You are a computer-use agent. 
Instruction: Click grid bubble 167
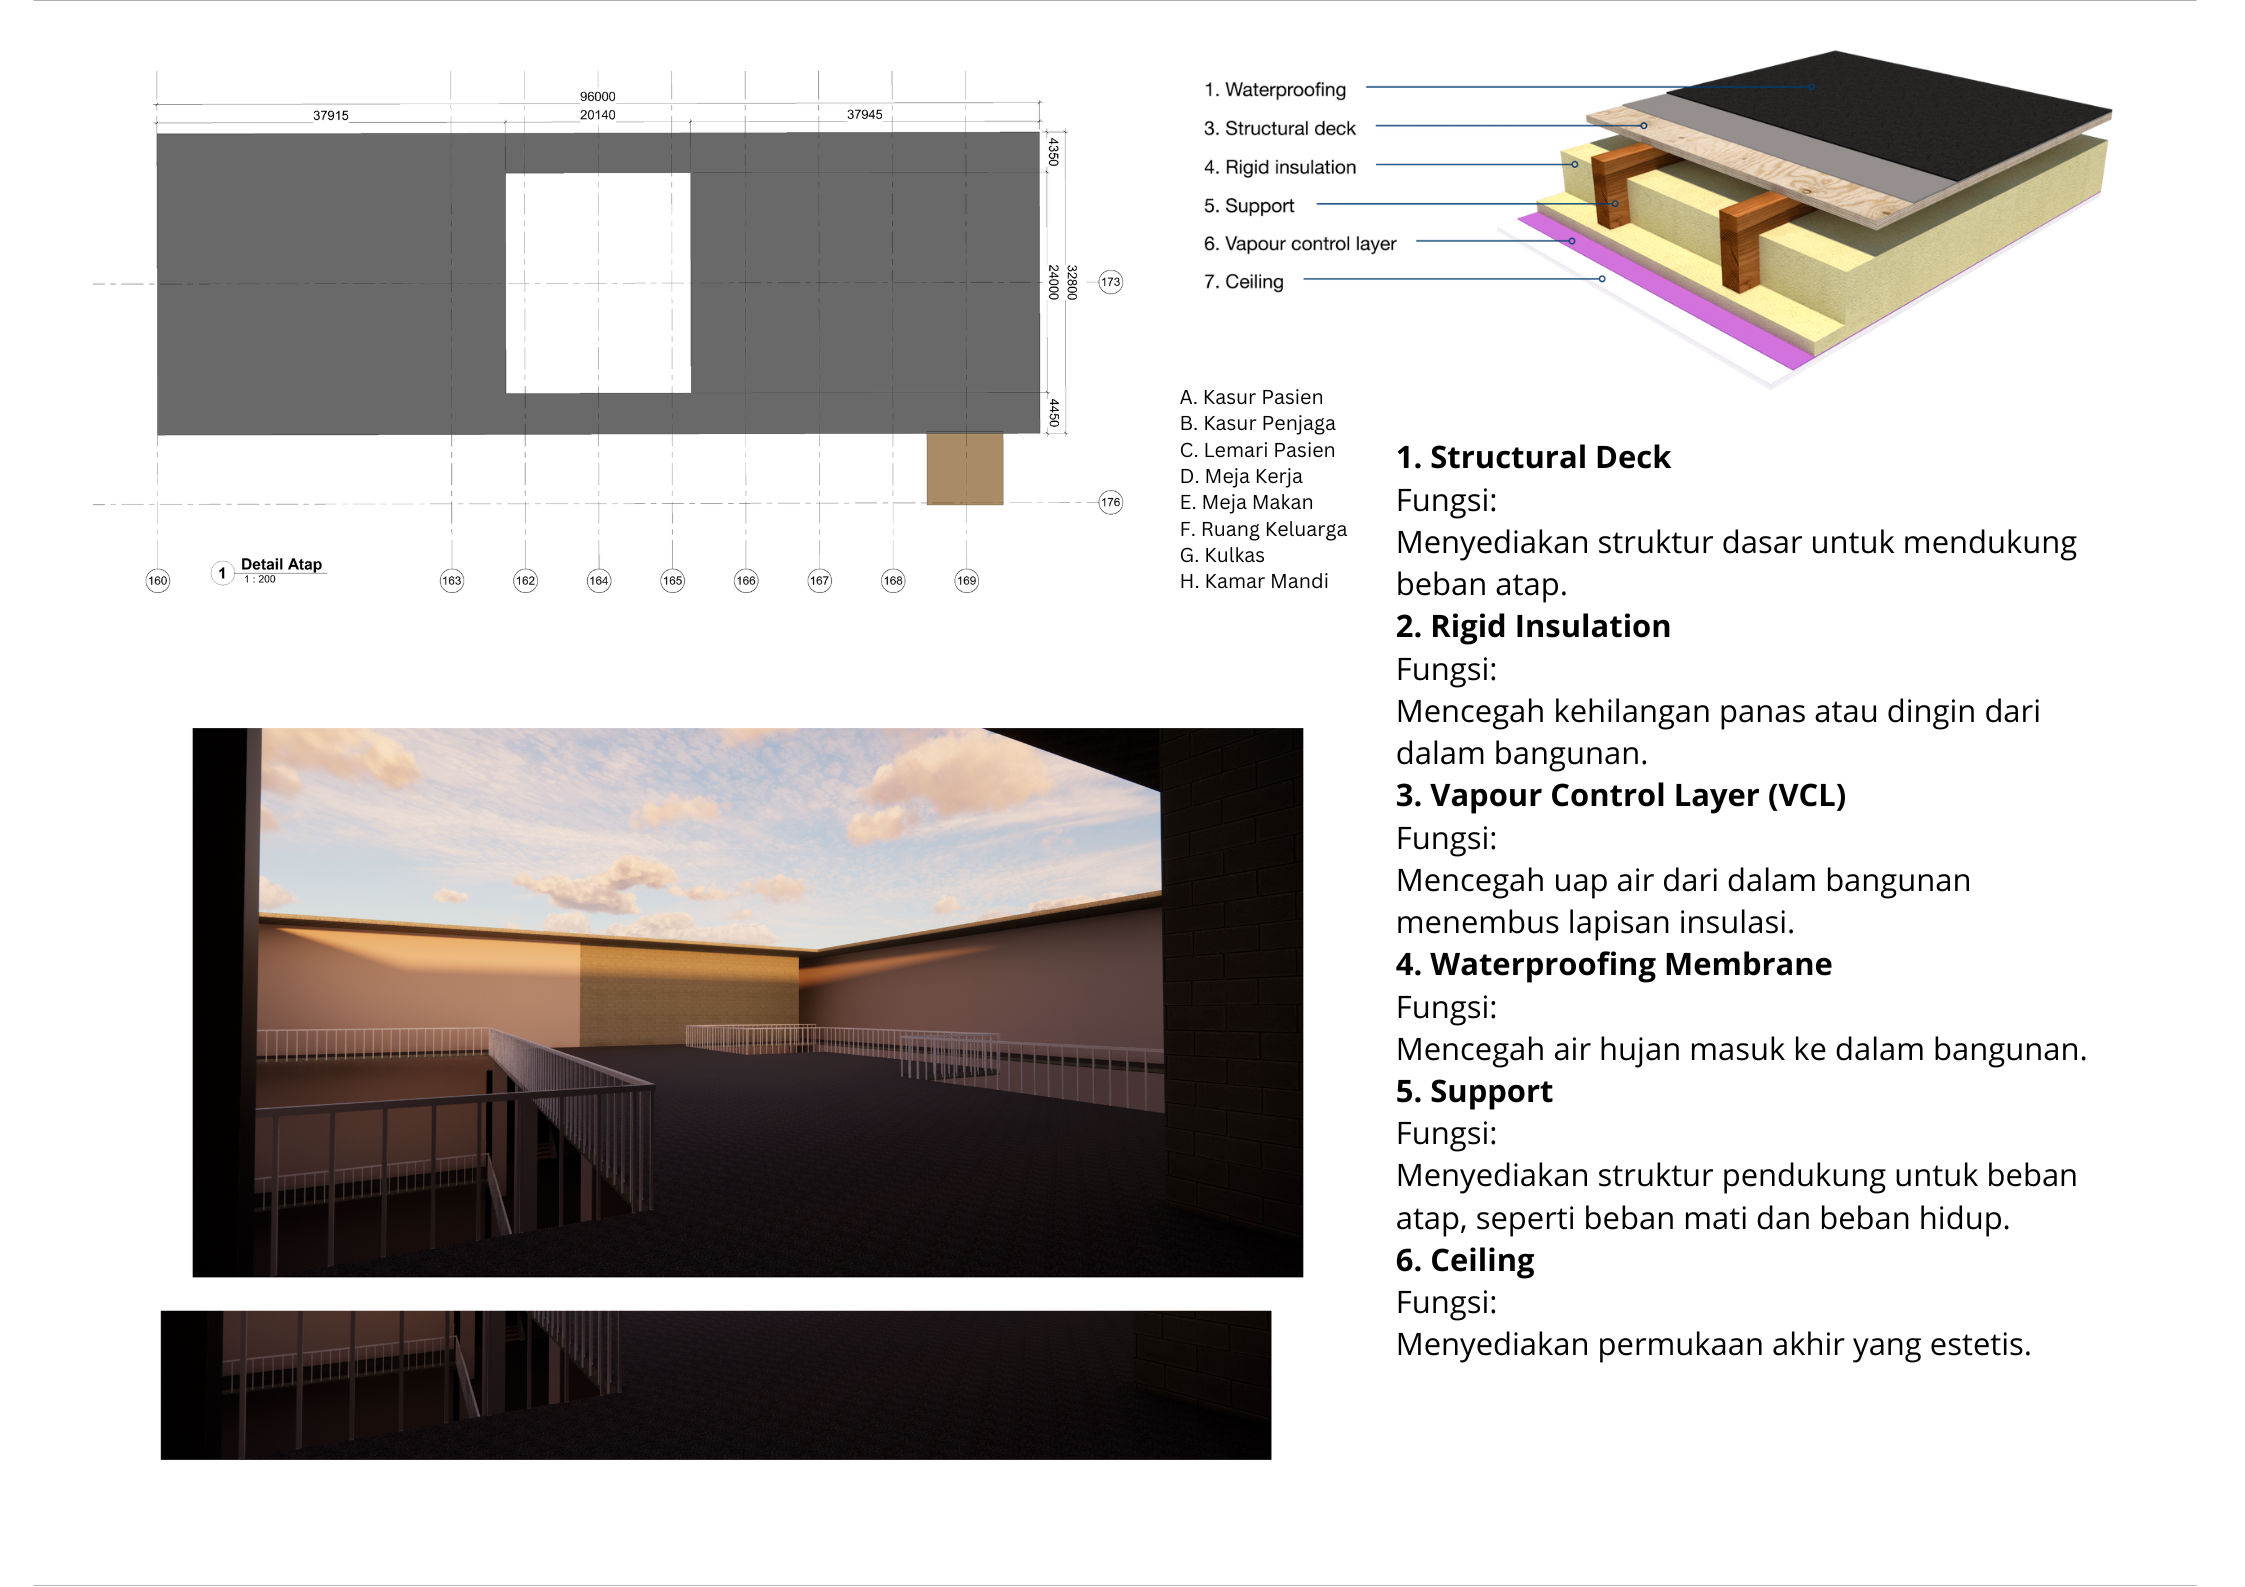[x=820, y=580]
